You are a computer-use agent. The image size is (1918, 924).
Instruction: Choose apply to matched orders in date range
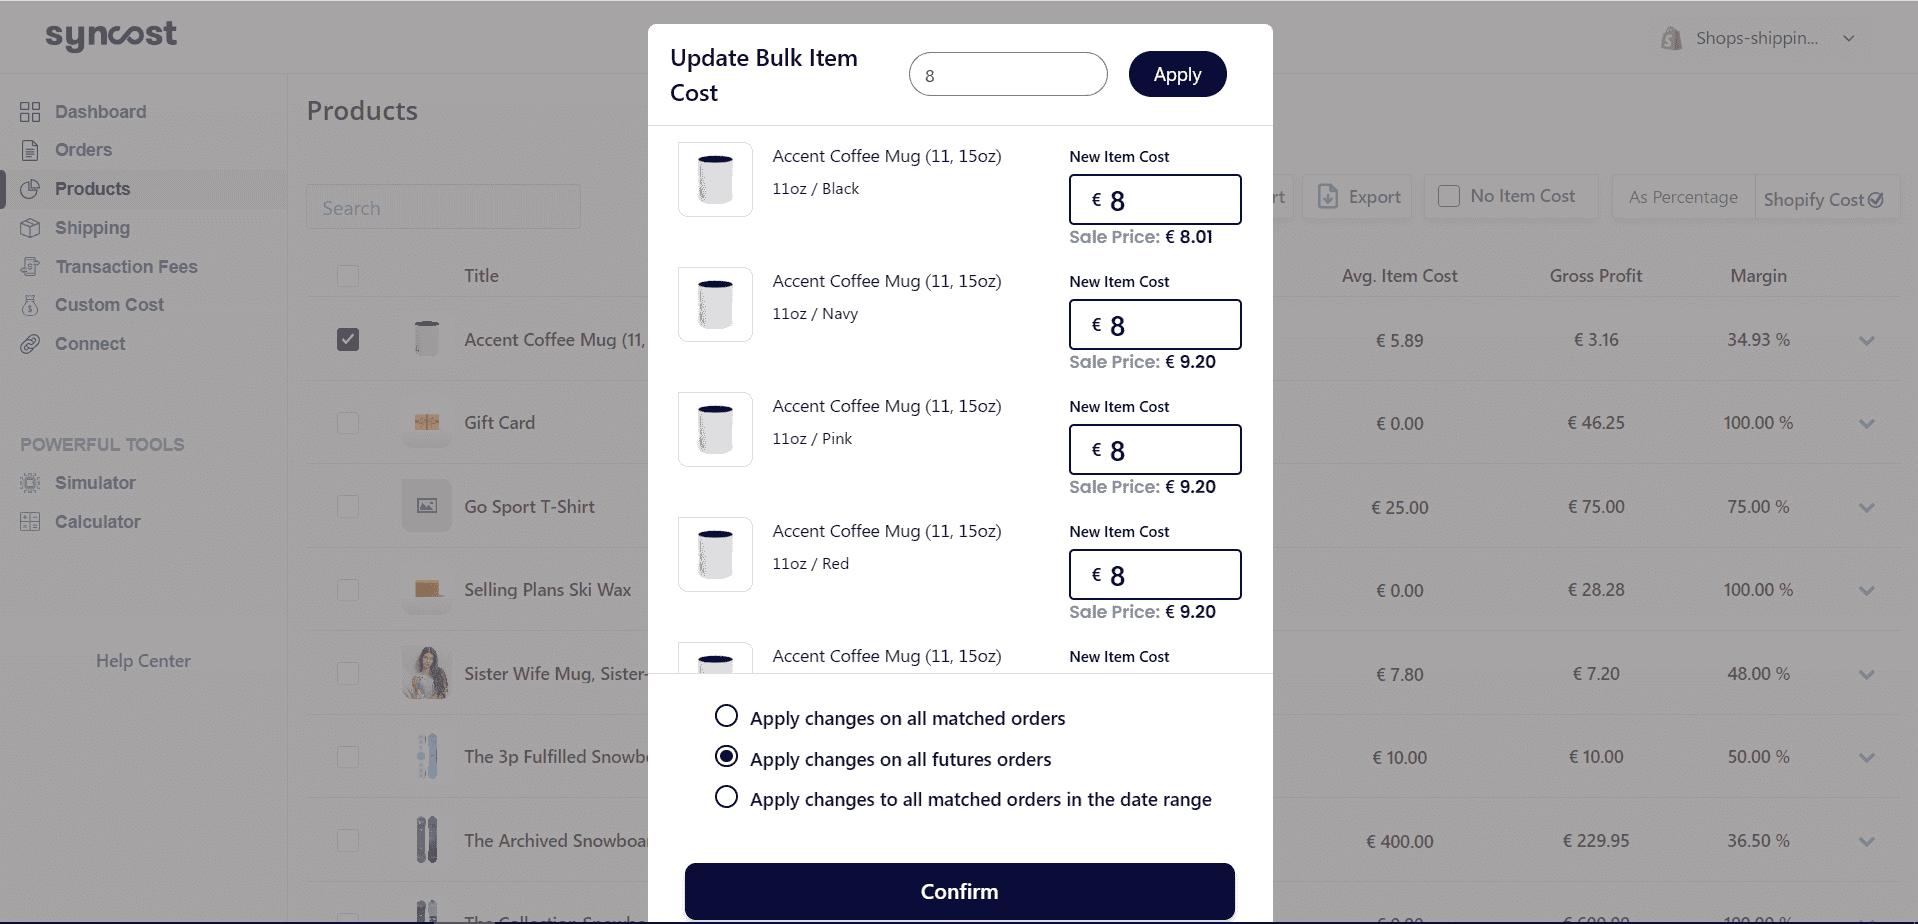727,797
